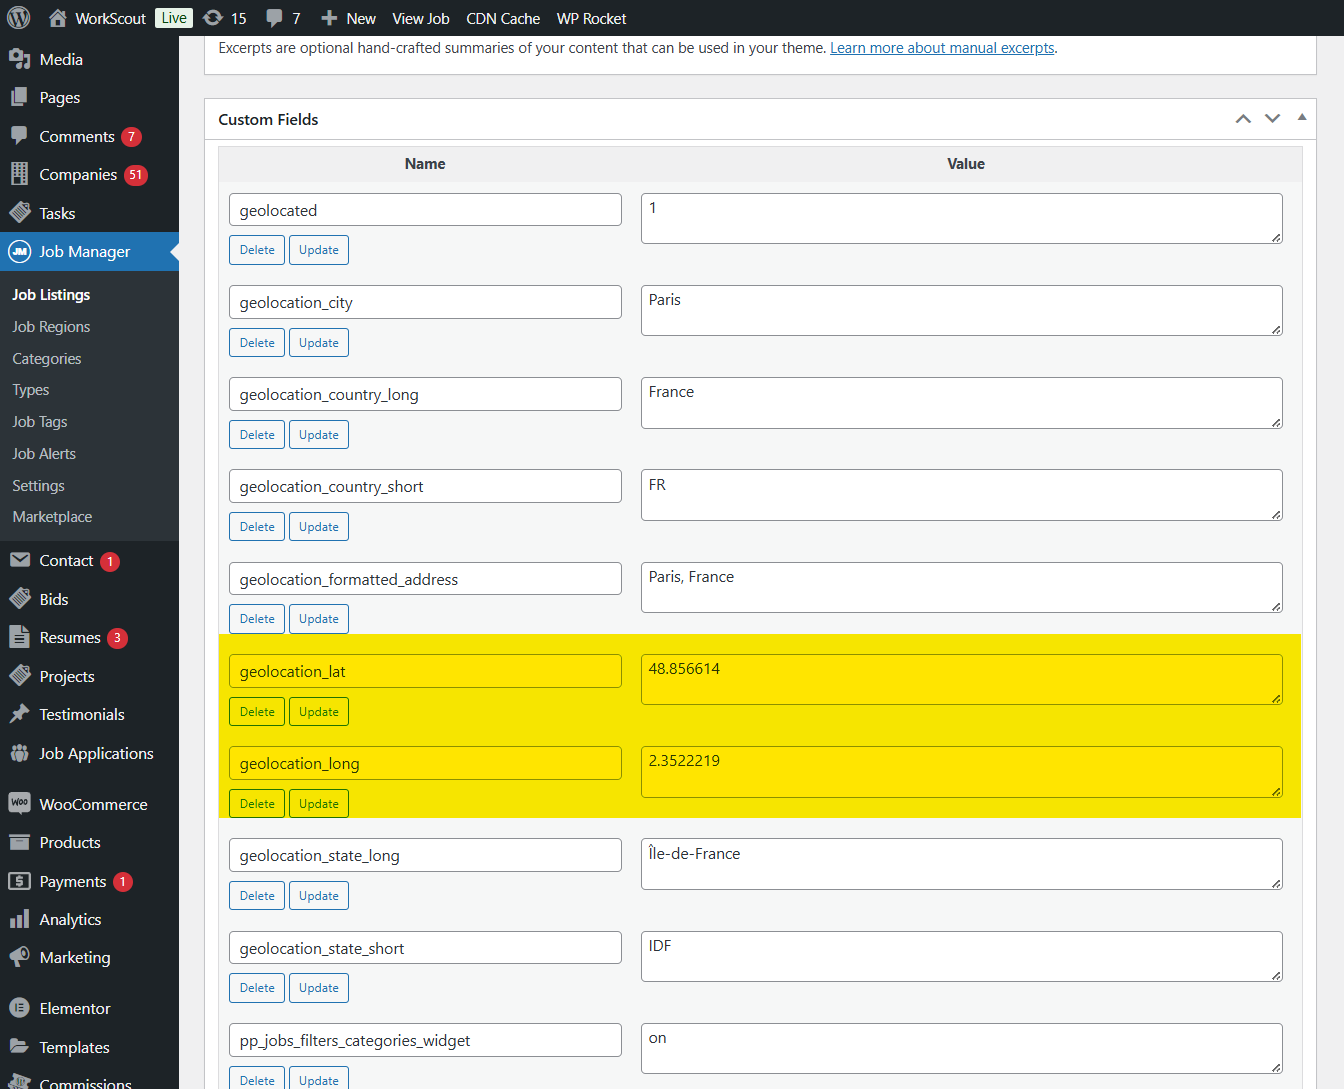The height and width of the screenshot is (1089, 1344).
Task: Open the comments bubble icon in admin bar
Action: click(274, 18)
